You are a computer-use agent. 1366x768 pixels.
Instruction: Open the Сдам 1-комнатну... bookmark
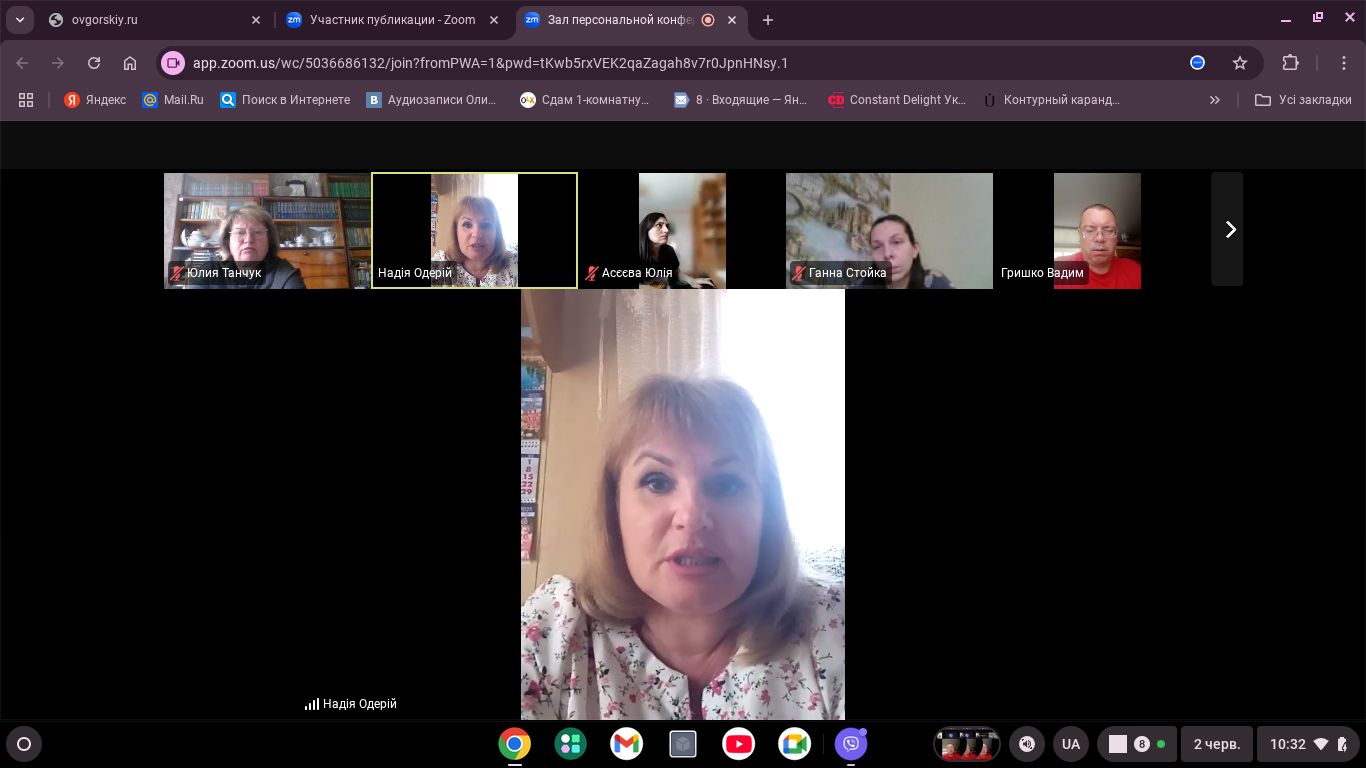[585, 100]
